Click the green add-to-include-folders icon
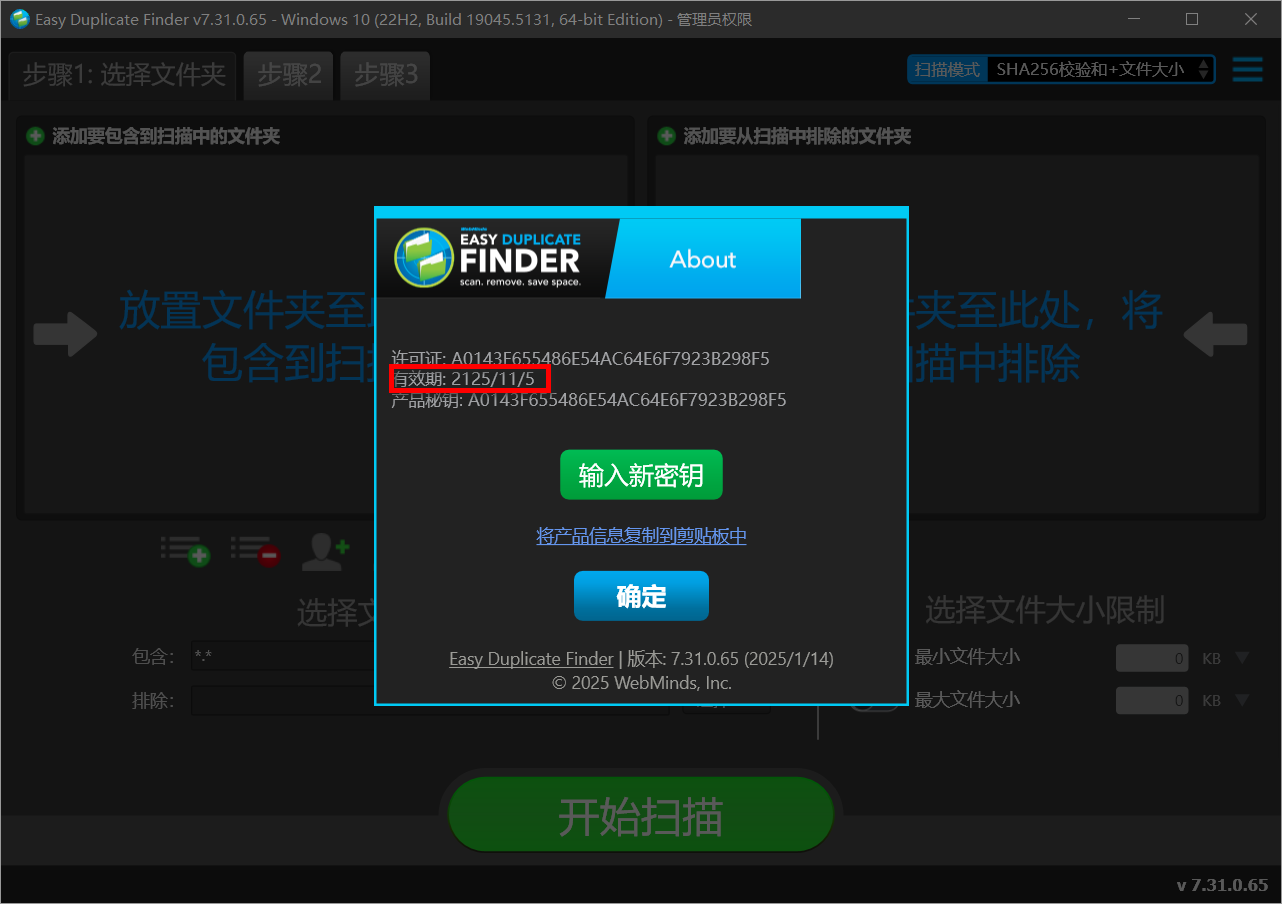Image resolution: width=1282 pixels, height=904 pixels. click(33, 136)
